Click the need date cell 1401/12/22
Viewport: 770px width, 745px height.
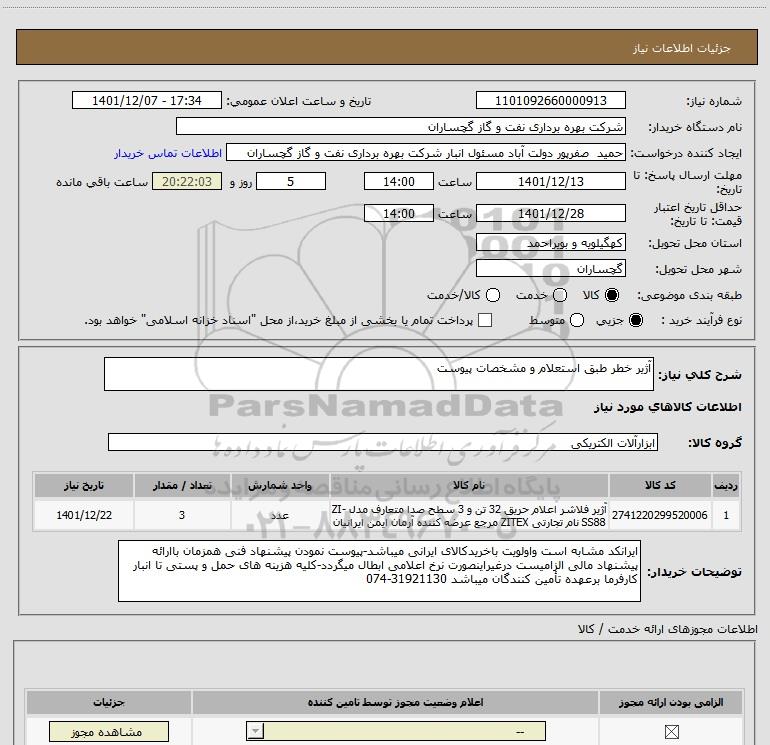[x=83, y=515]
